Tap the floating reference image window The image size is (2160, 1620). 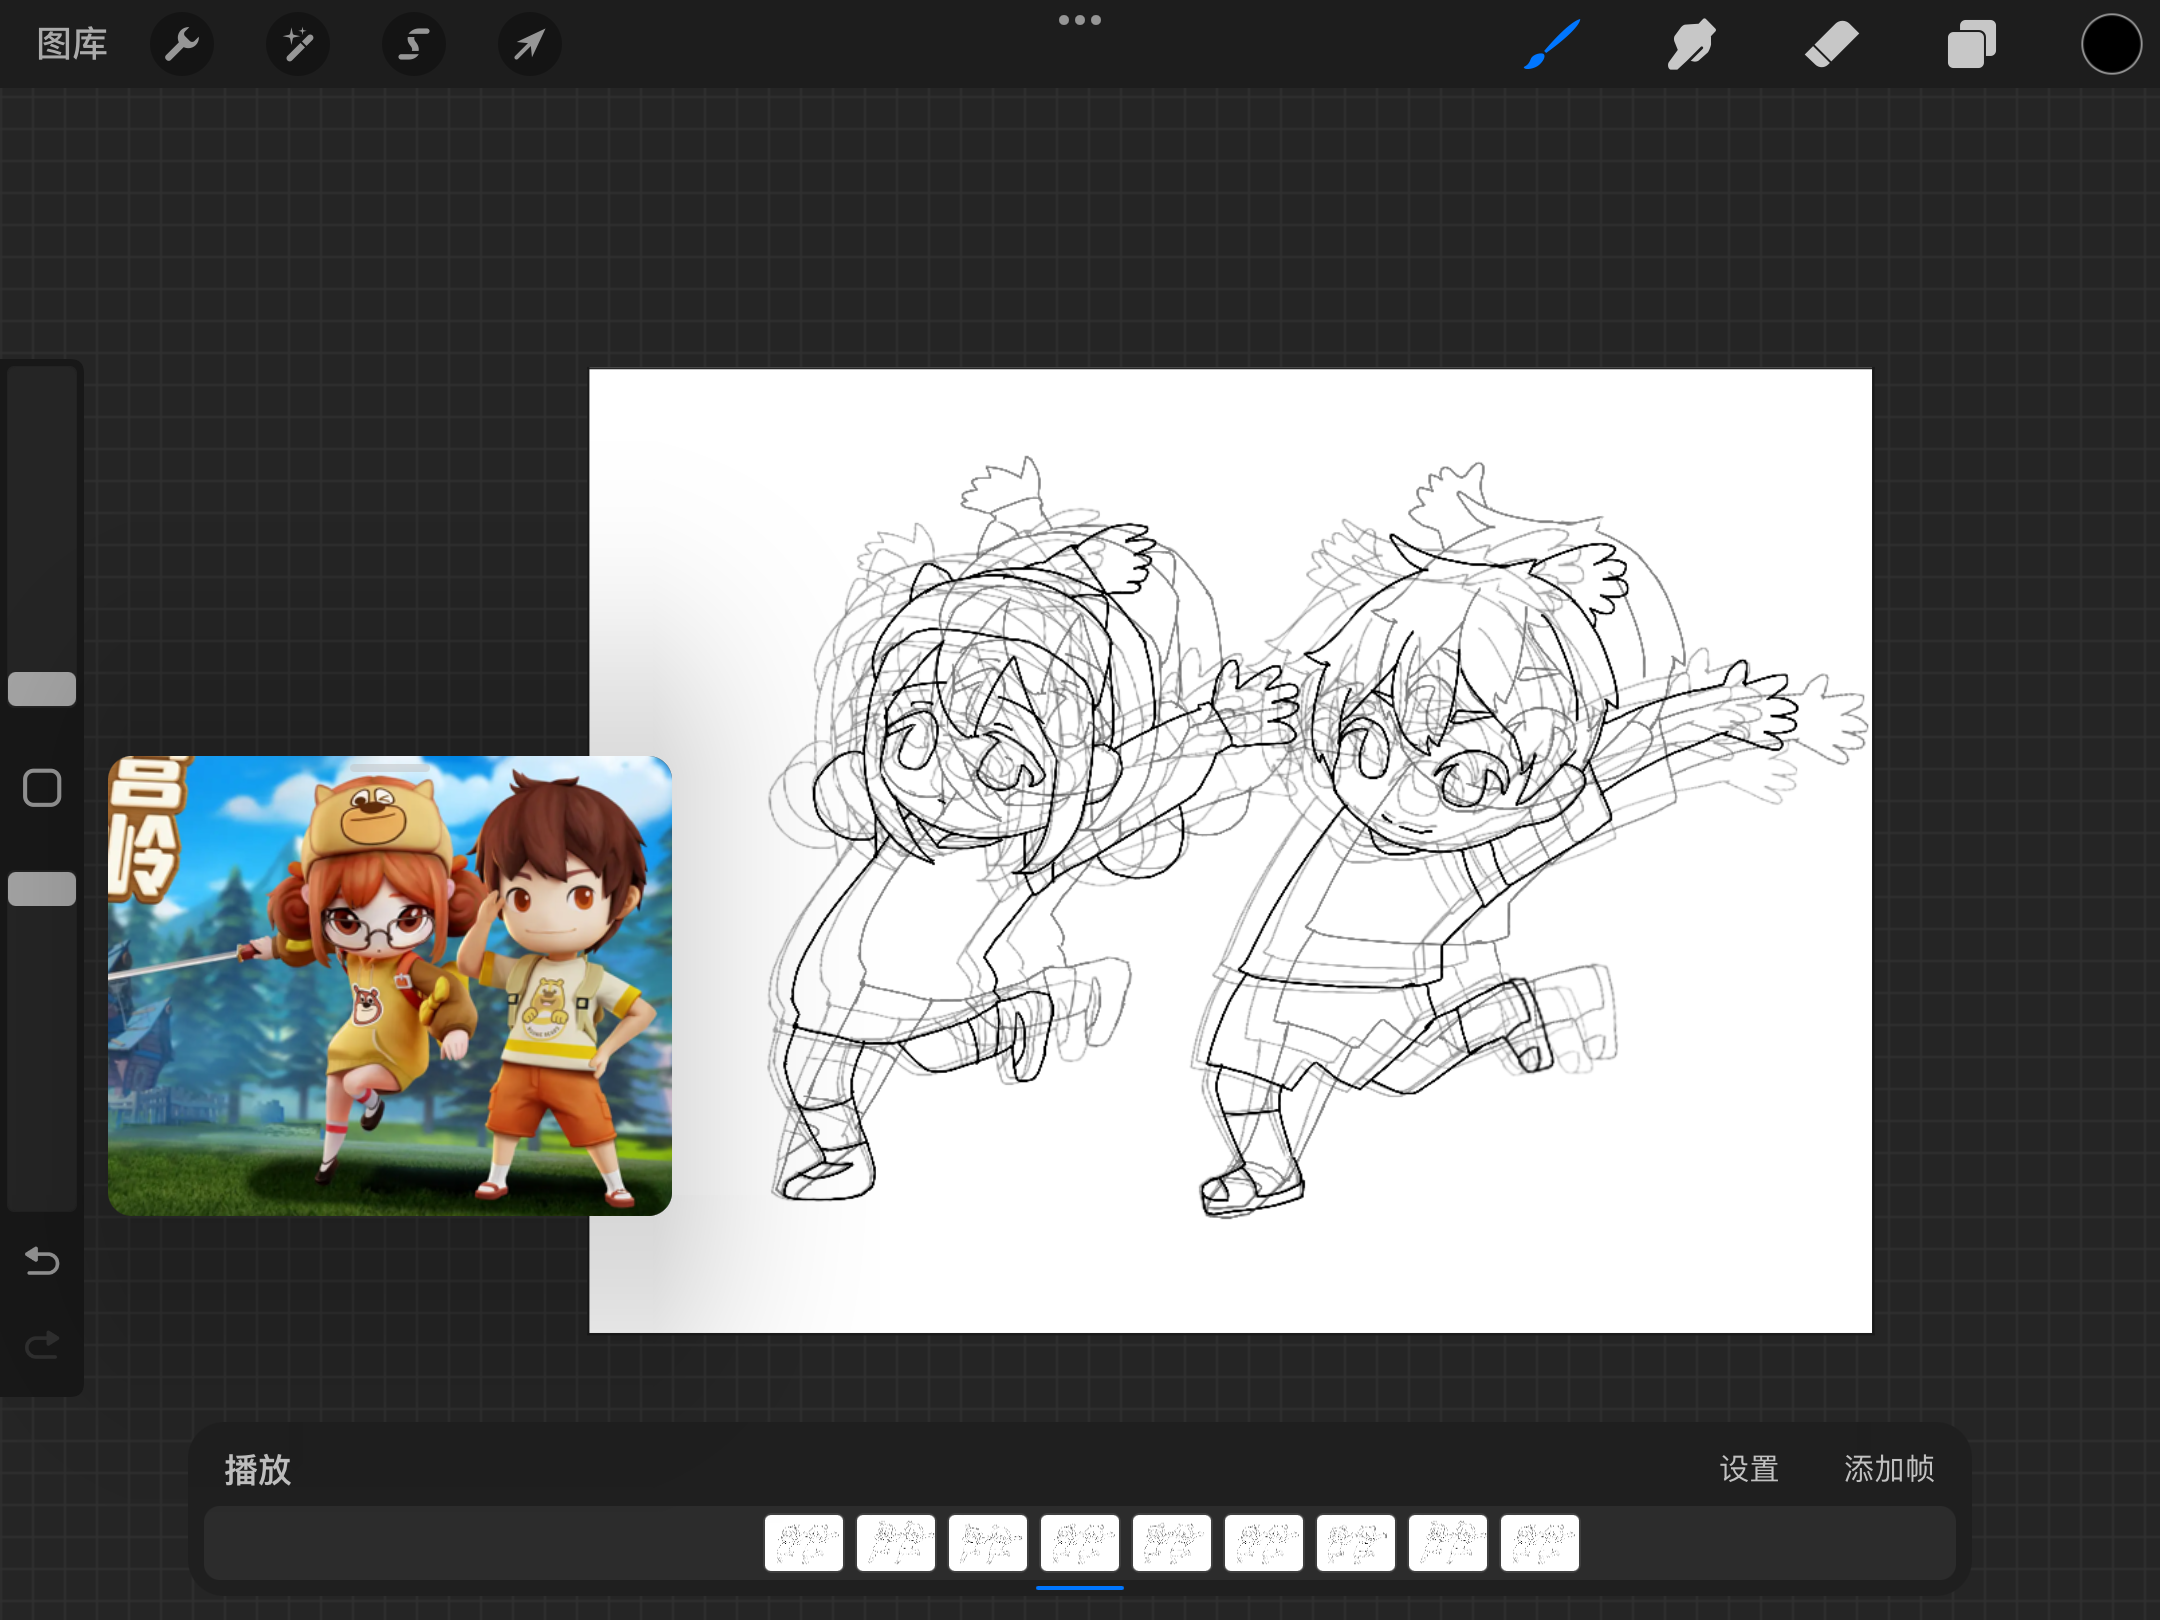pyautogui.click(x=390, y=986)
